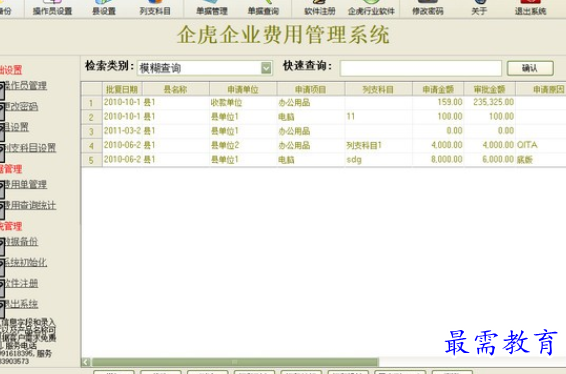The width and height of the screenshot is (566, 374).
Task: Open 修改密码 in the top toolbar
Action: tap(427, 8)
